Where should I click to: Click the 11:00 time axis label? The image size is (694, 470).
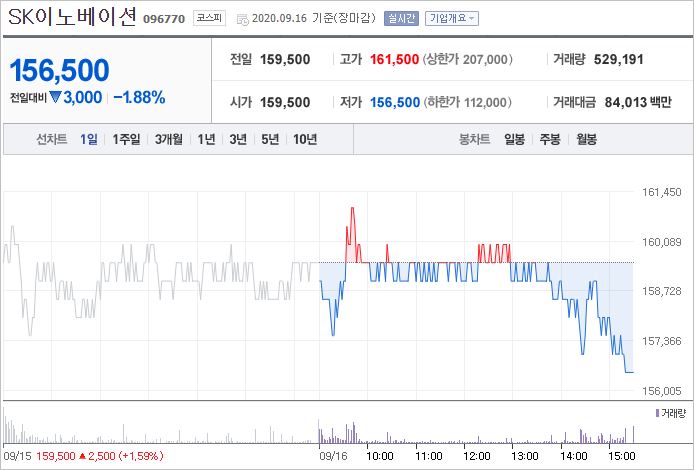coord(428,456)
